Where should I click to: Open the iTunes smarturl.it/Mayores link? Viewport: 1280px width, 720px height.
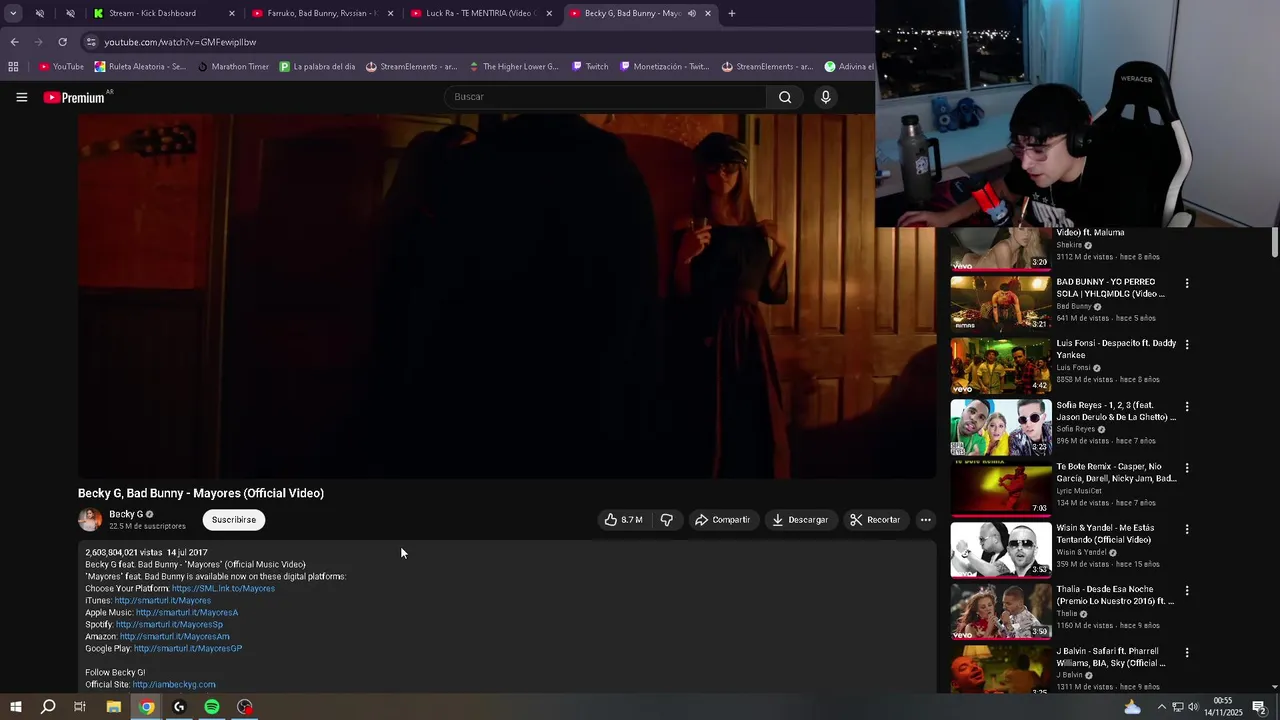click(x=162, y=601)
